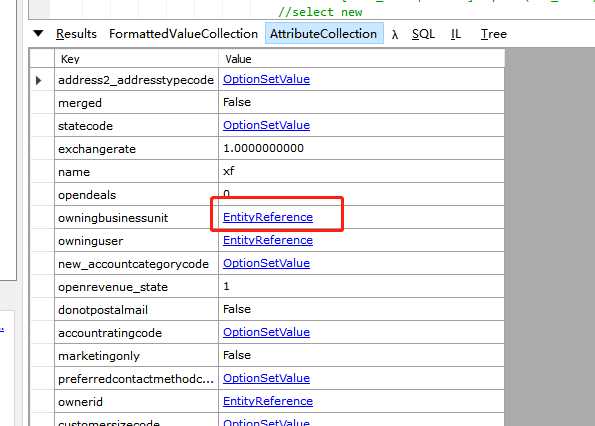Open OptionSetValue link for address2_addresstypecode
The image size is (595, 426).
click(266, 79)
